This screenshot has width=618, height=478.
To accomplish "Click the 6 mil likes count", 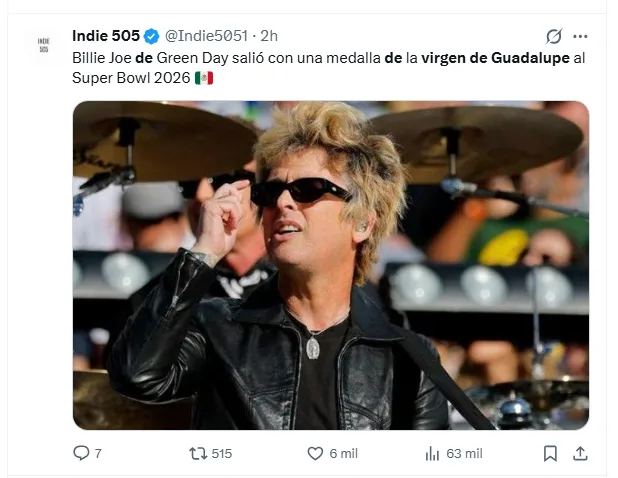I will pyautogui.click(x=343, y=453).
